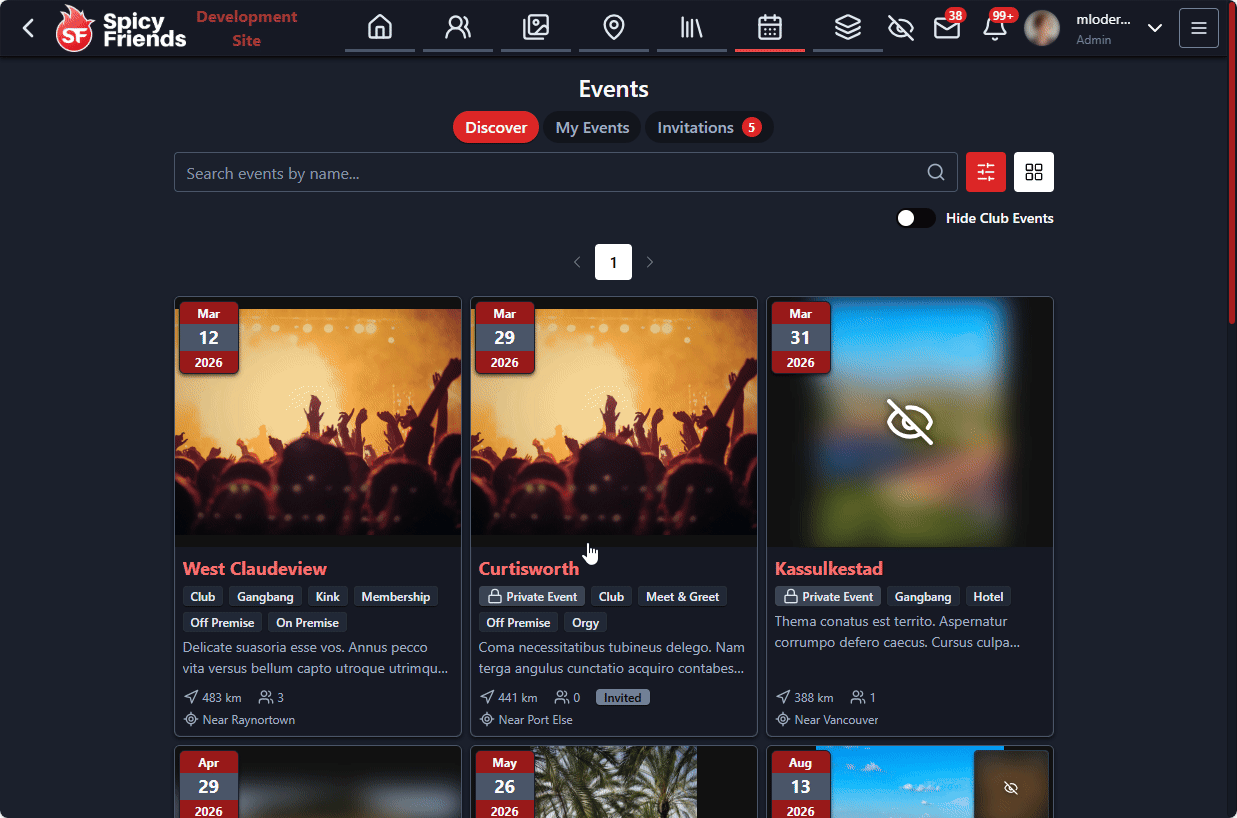
Task: Open the mail inbox with 38 badge
Action: click(x=946, y=28)
